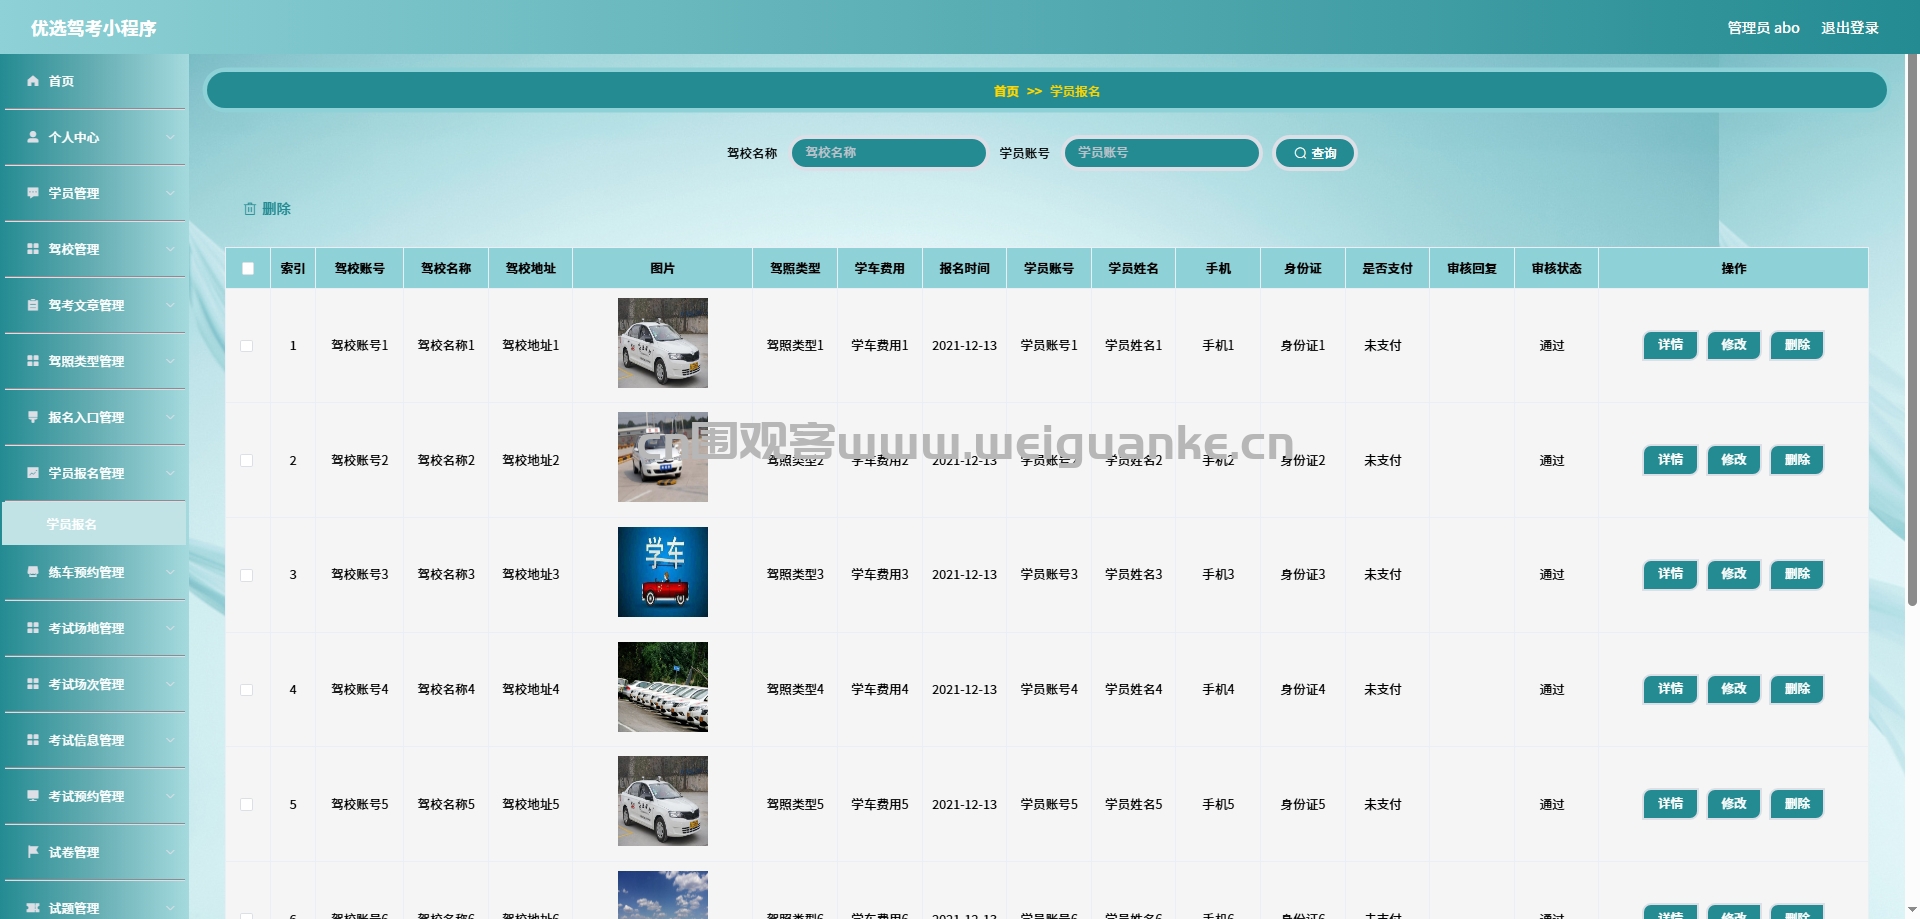Click the grid icon beside 考试场地管理
The width and height of the screenshot is (1920, 919).
click(33, 628)
